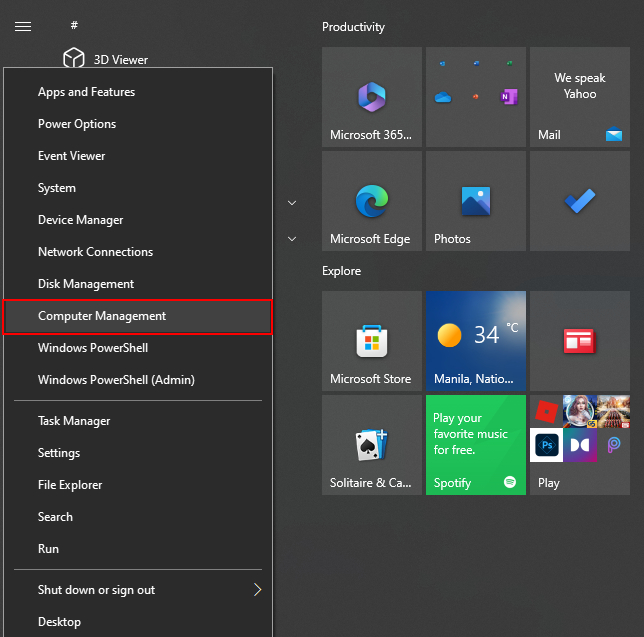Choose System in the Win+X menu
Screen dimensions: 644x637
138,188
